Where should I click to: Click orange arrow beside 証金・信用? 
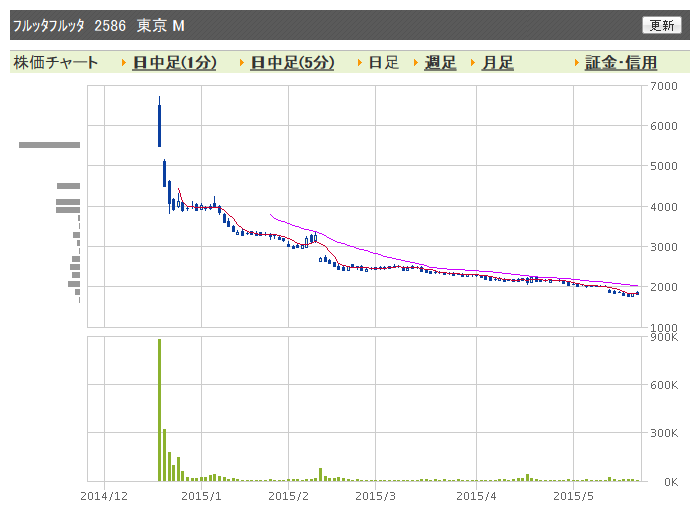[x=576, y=63]
